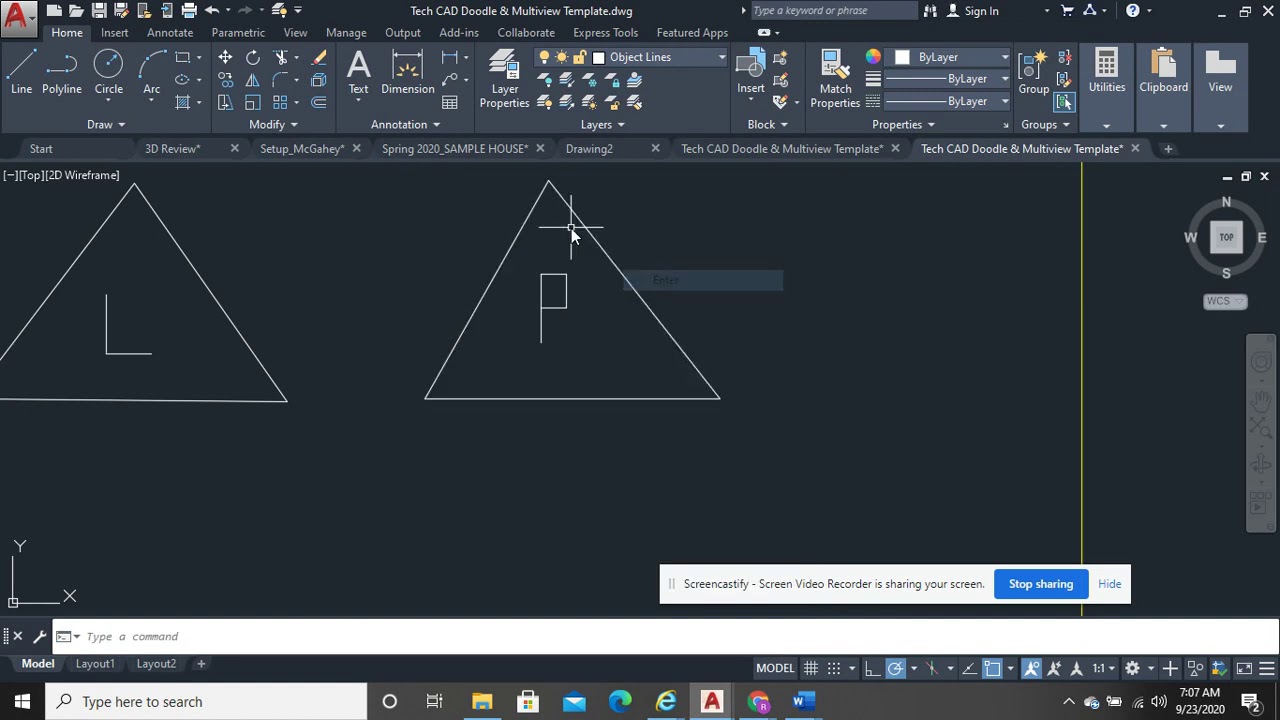Switch to the Annotate ribbon tab

(170, 32)
